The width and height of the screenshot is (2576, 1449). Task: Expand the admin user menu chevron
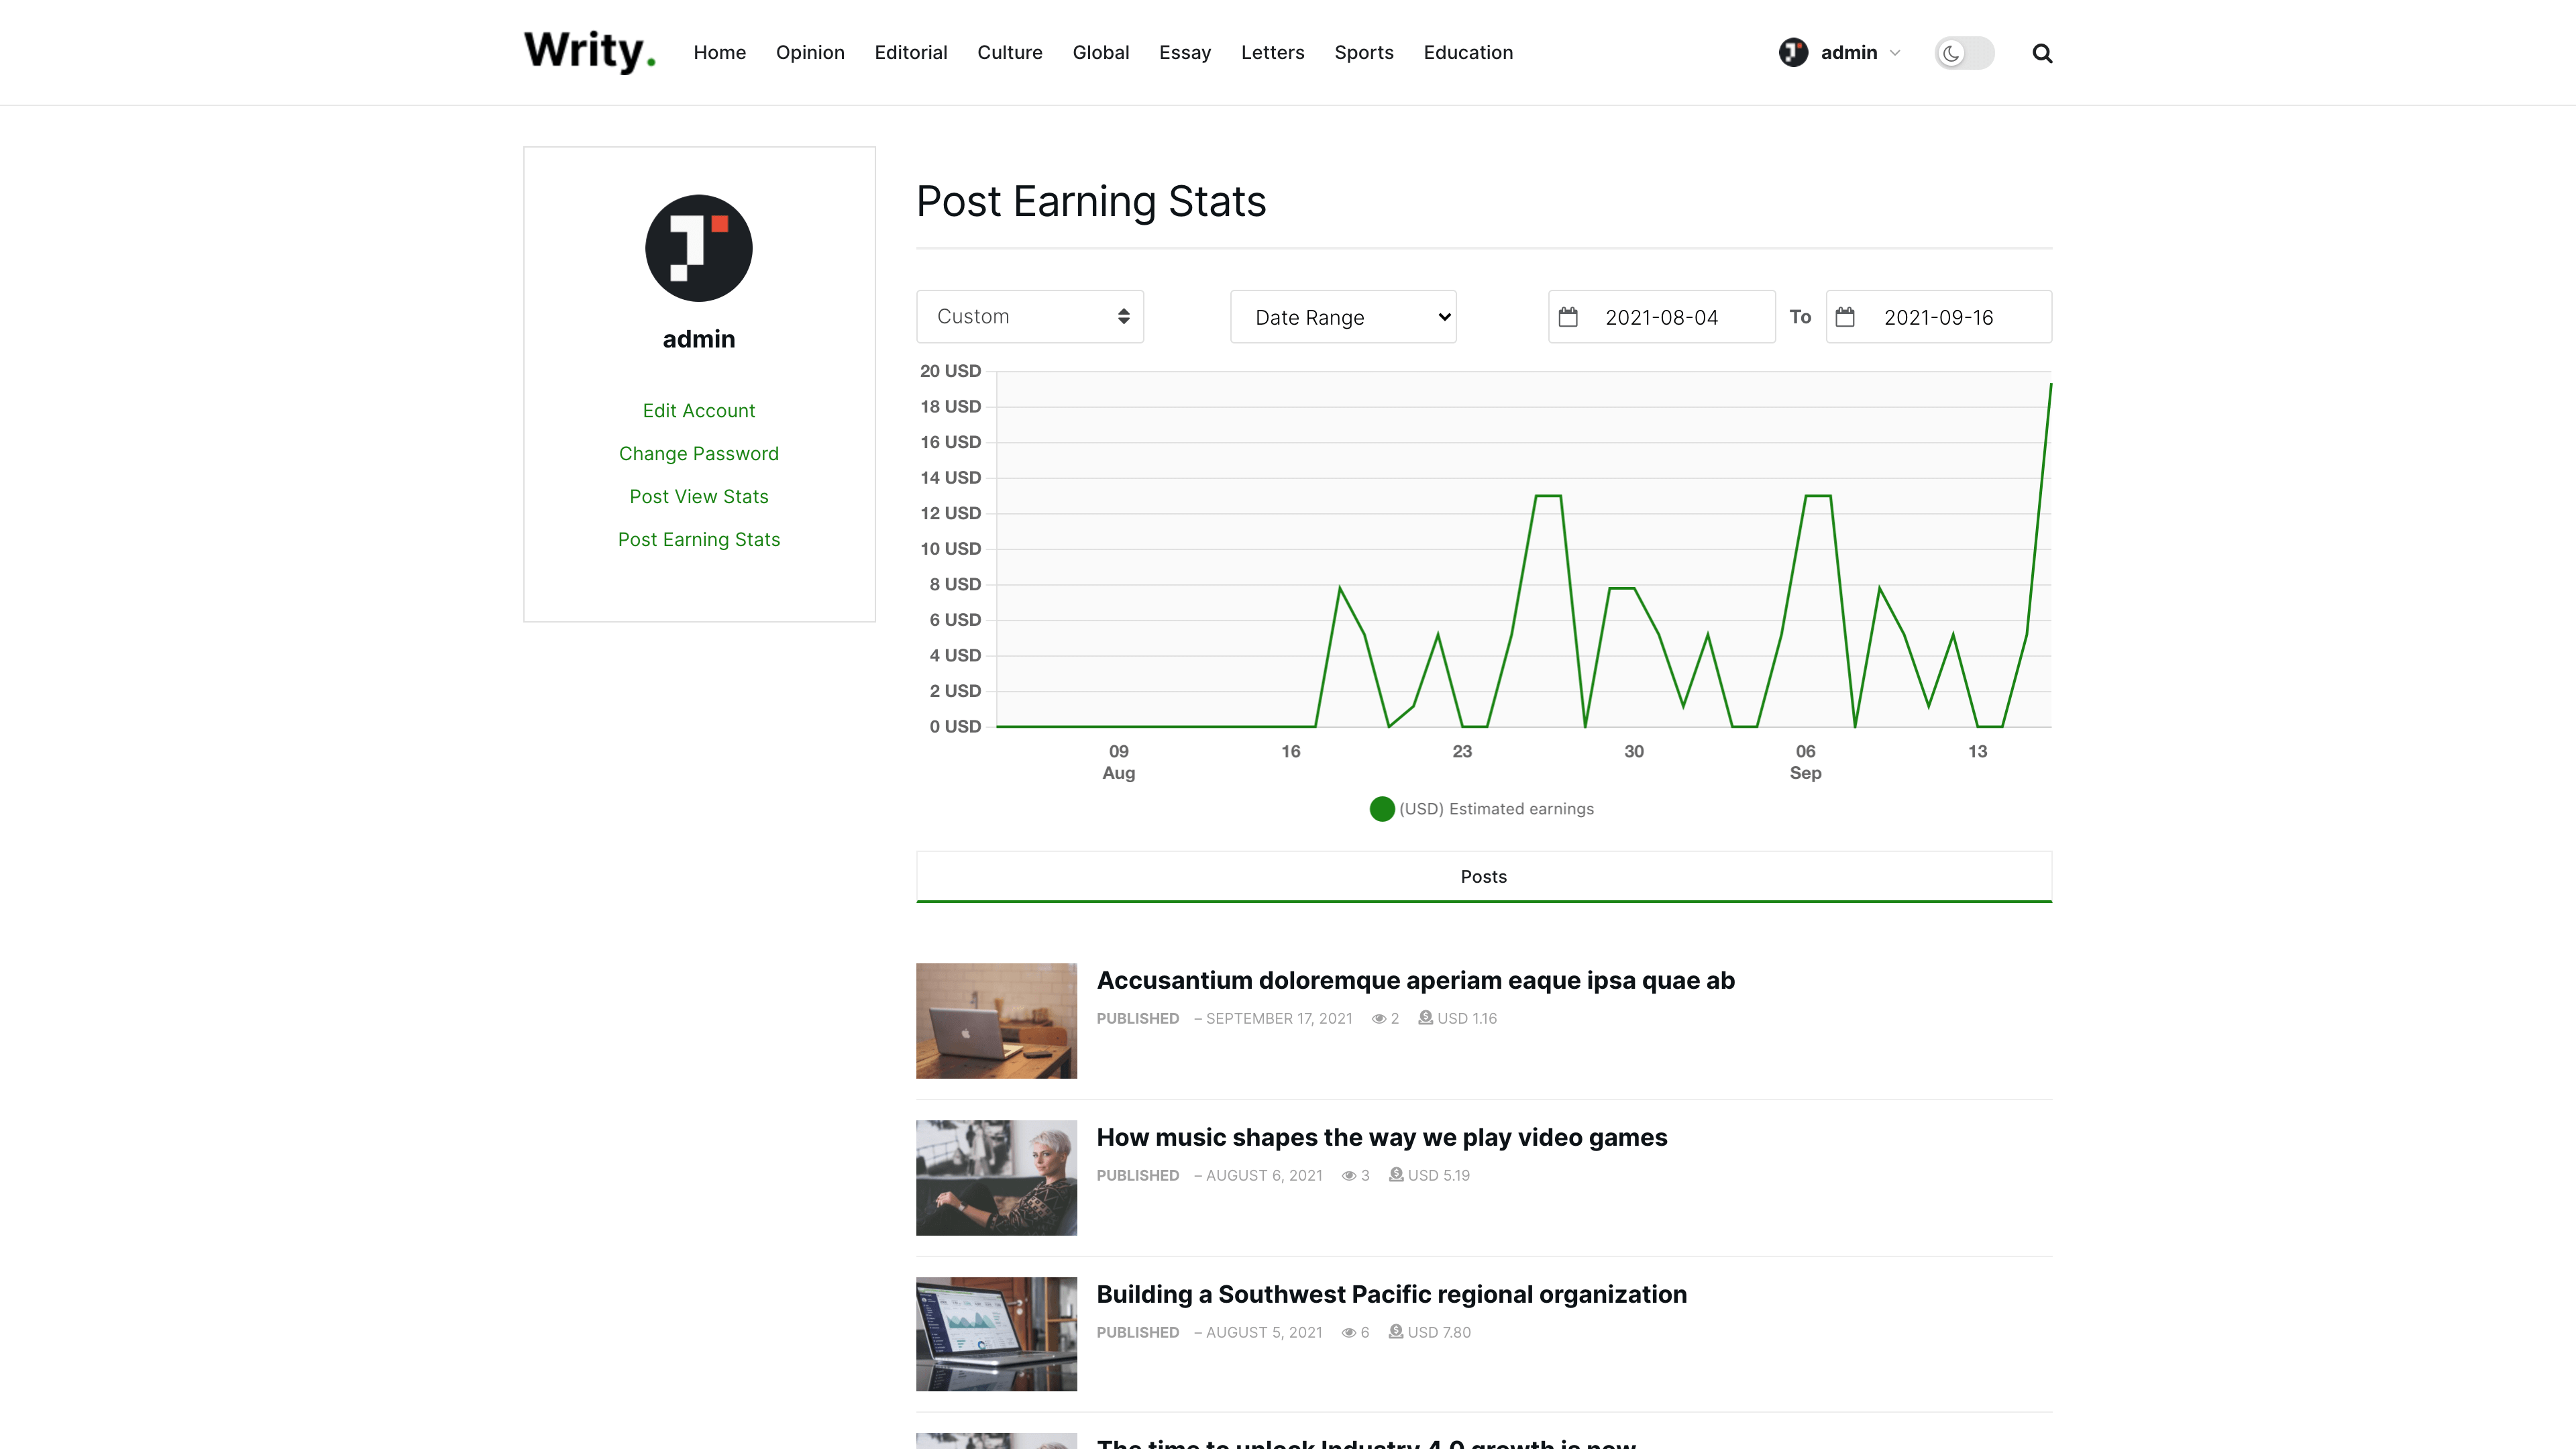[1895, 53]
